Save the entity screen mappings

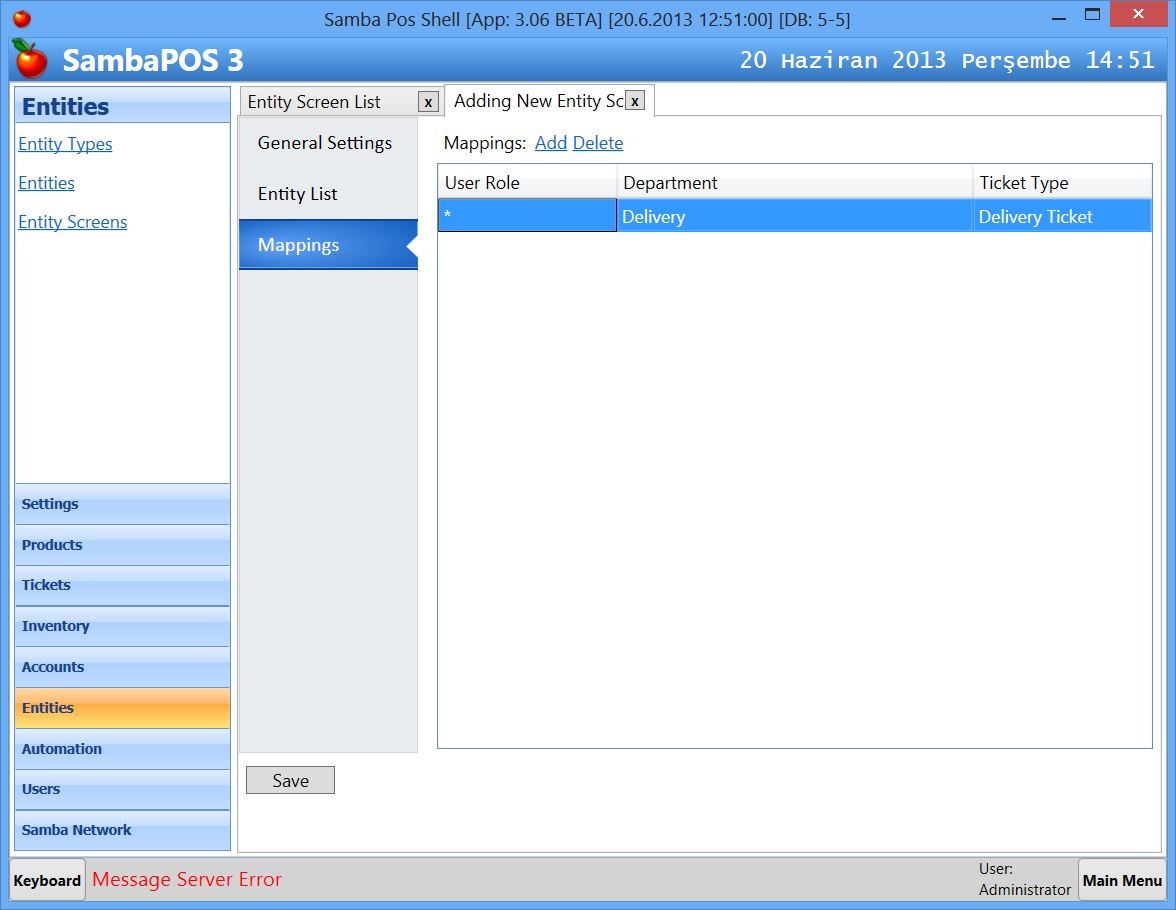290,780
